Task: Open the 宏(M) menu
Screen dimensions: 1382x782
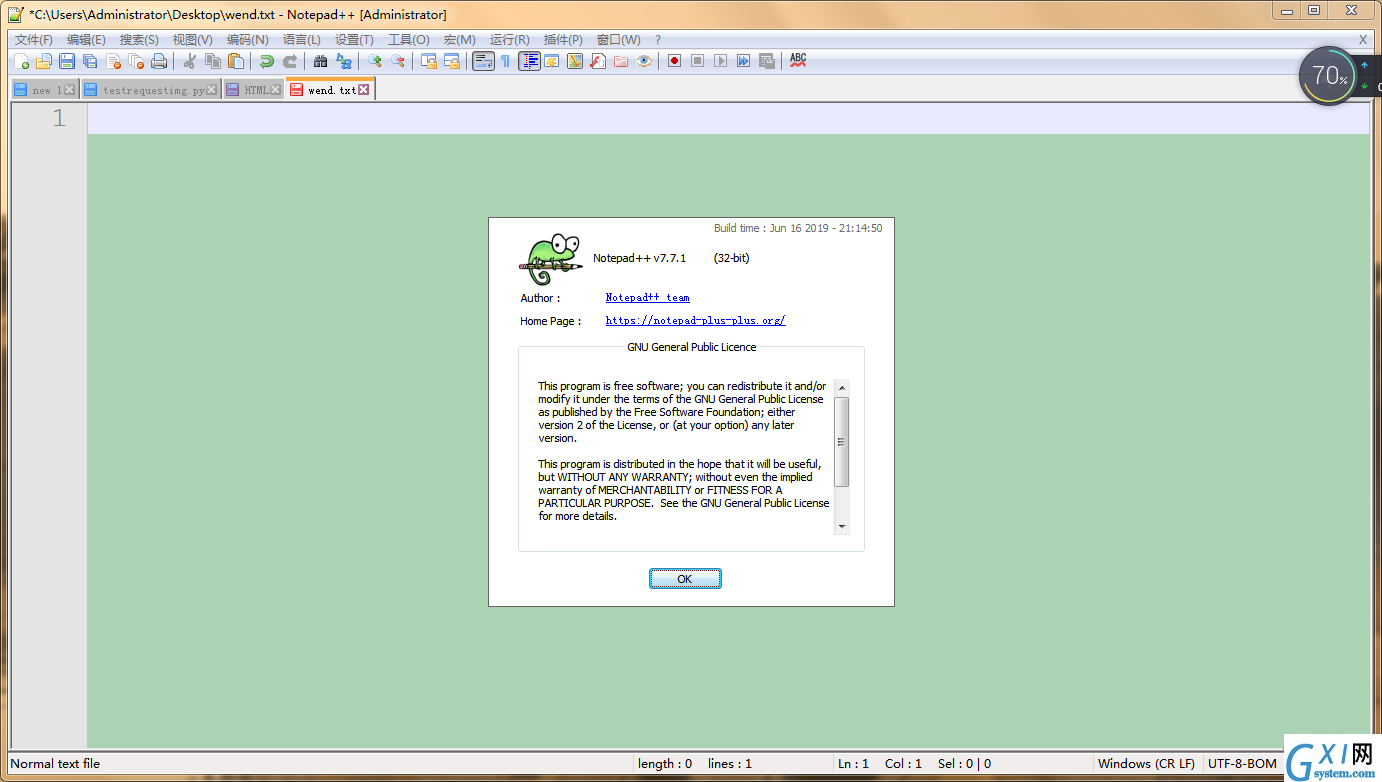Action: point(460,40)
